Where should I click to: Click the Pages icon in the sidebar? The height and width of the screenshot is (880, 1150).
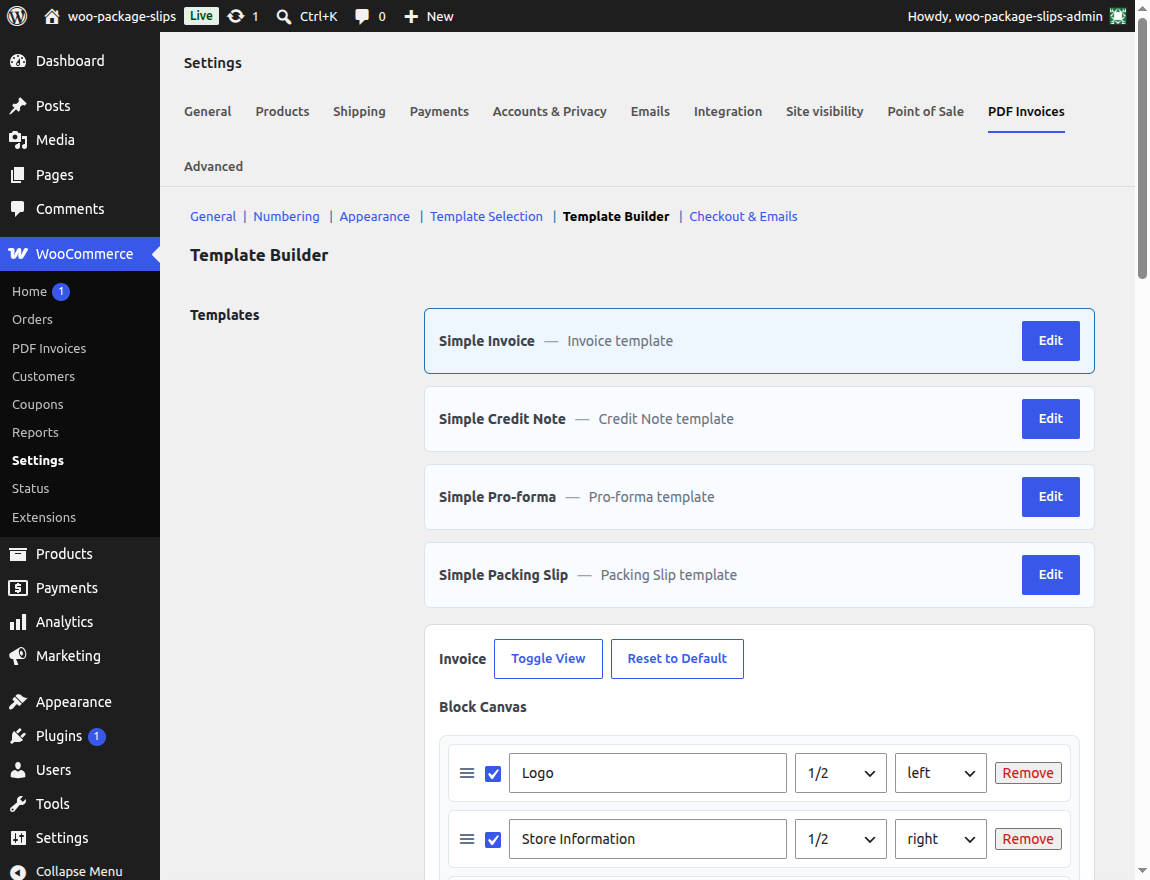click(18, 175)
